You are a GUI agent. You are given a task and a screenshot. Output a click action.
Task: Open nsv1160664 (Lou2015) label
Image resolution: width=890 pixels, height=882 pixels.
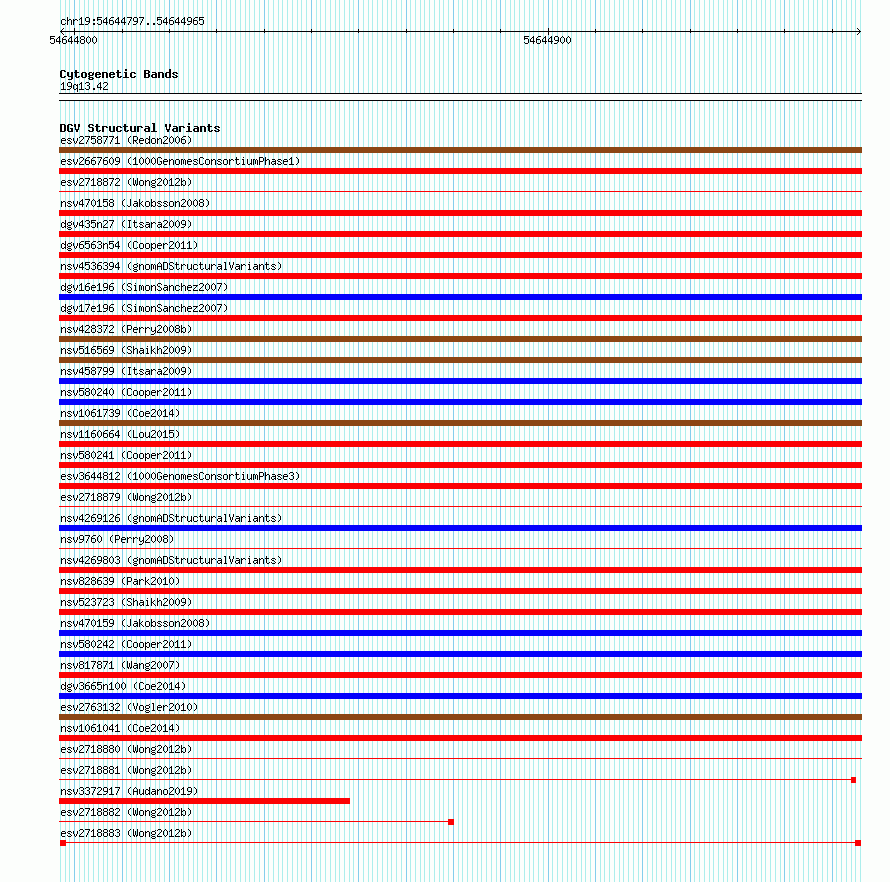120,434
